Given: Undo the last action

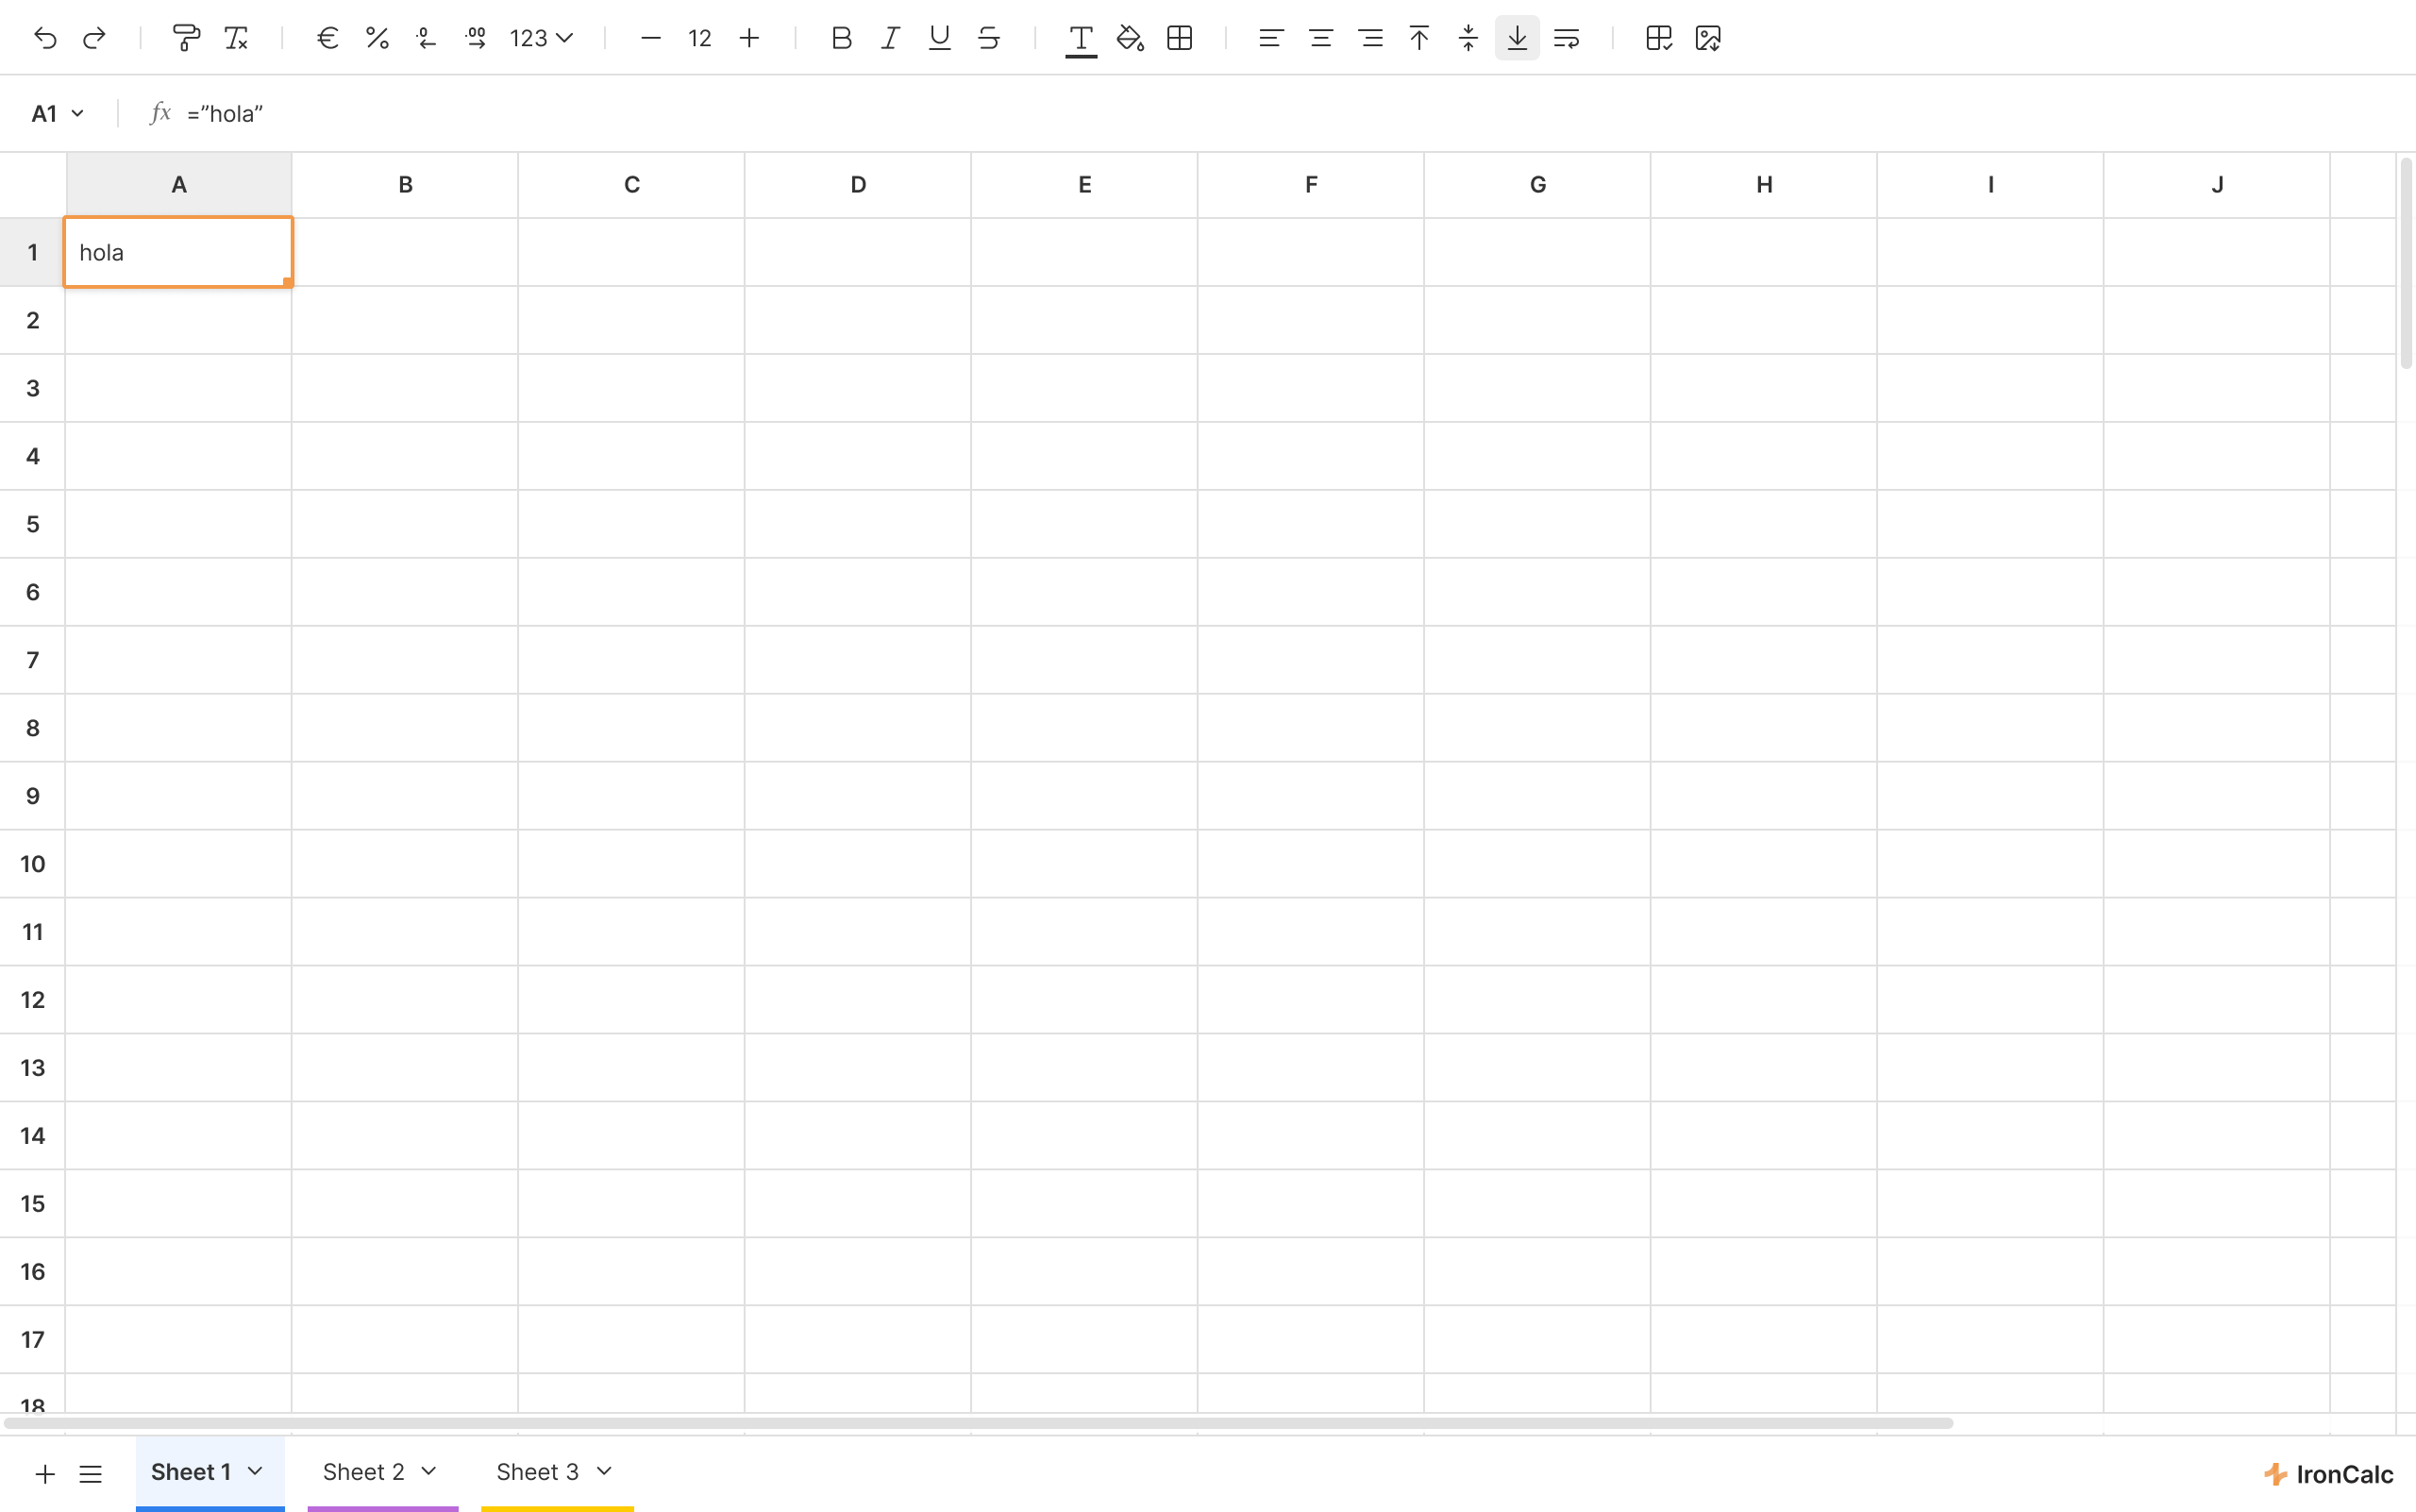Looking at the screenshot, I should pyautogui.click(x=45, y=38).
